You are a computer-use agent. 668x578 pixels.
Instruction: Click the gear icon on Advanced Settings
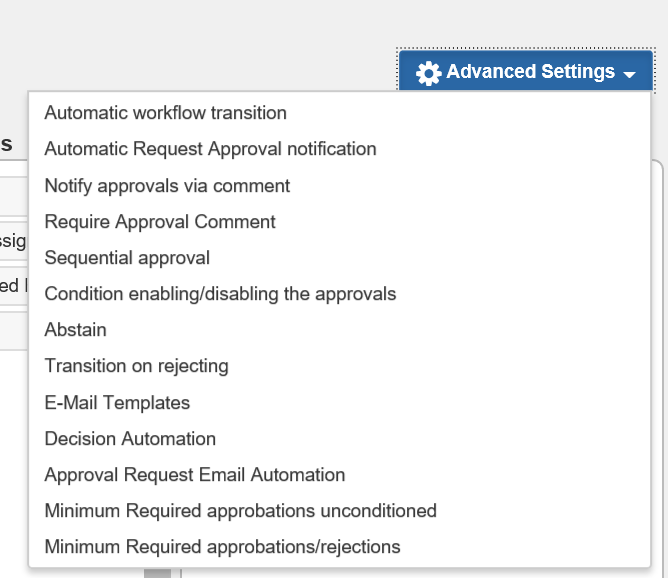coord(428,73)
